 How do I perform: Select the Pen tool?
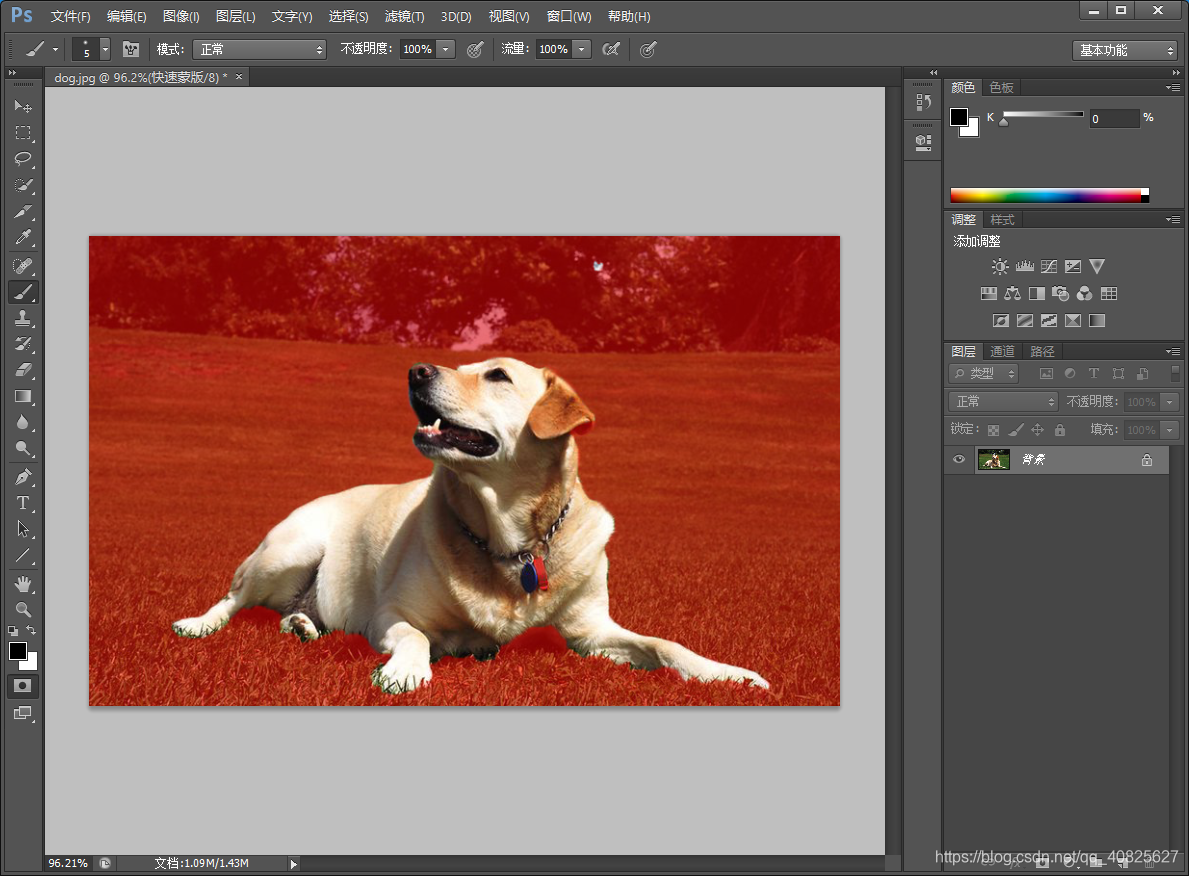24,477
